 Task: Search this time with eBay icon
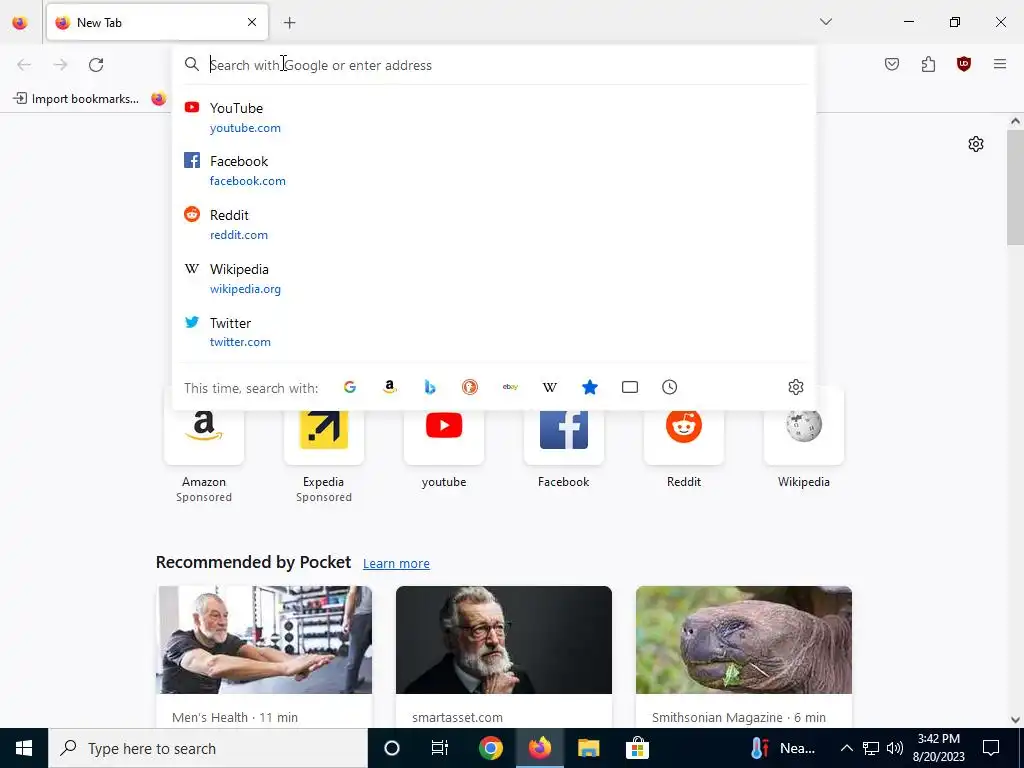(510, 387)
